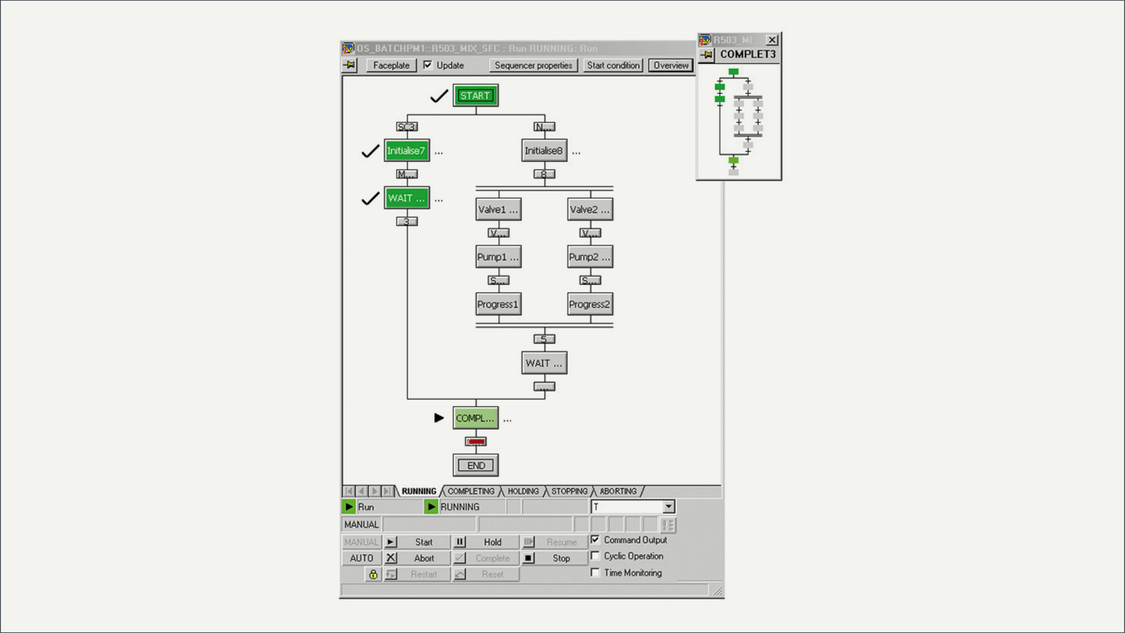The image size is (1125, 633).
Task: Click transition 5 above grey WAIT step
Action: click(x=545, y=339)
